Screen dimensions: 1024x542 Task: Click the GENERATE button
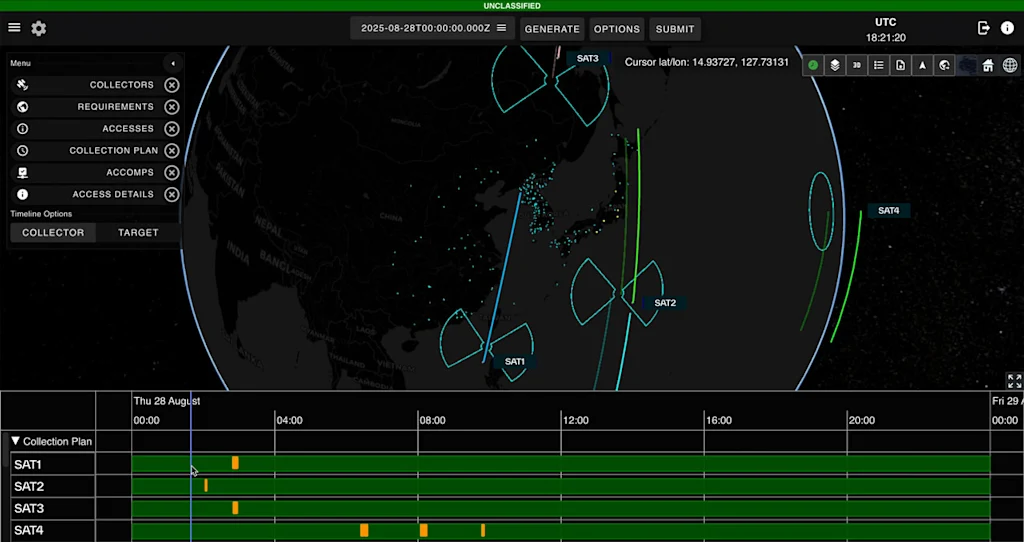click(x=552, y=29)
